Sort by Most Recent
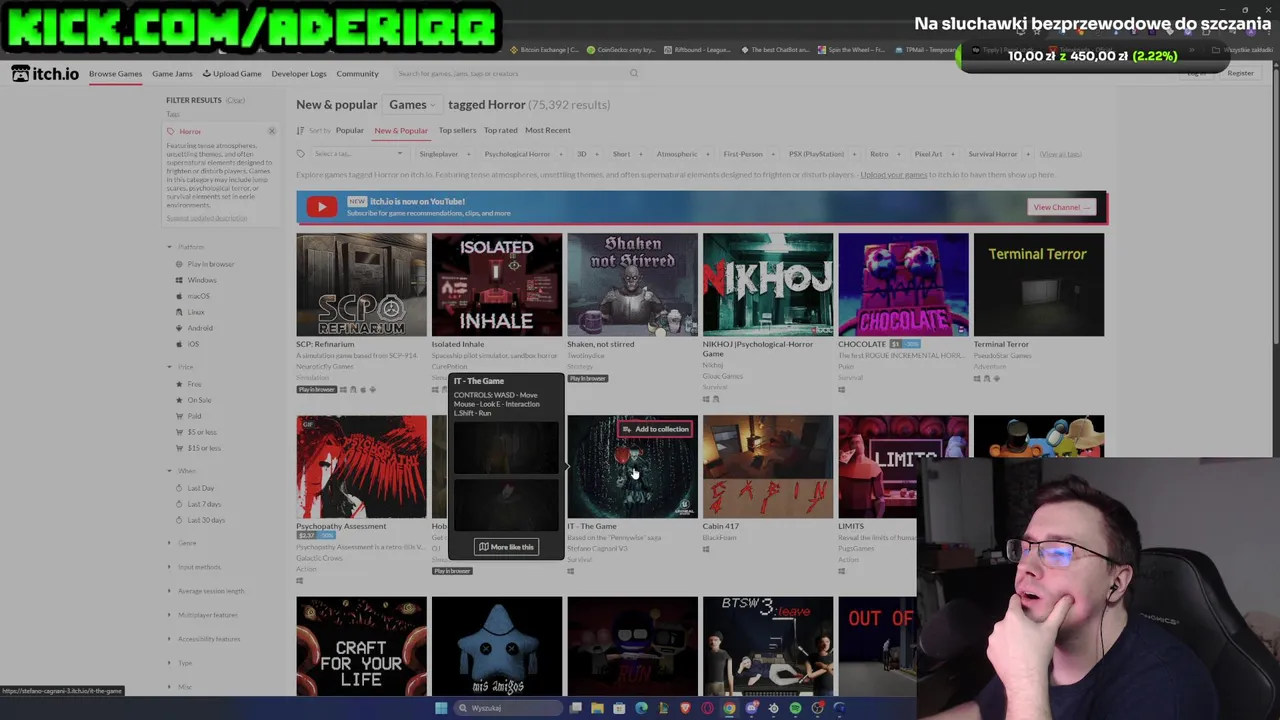The image size is (1280, 720). 548,130
